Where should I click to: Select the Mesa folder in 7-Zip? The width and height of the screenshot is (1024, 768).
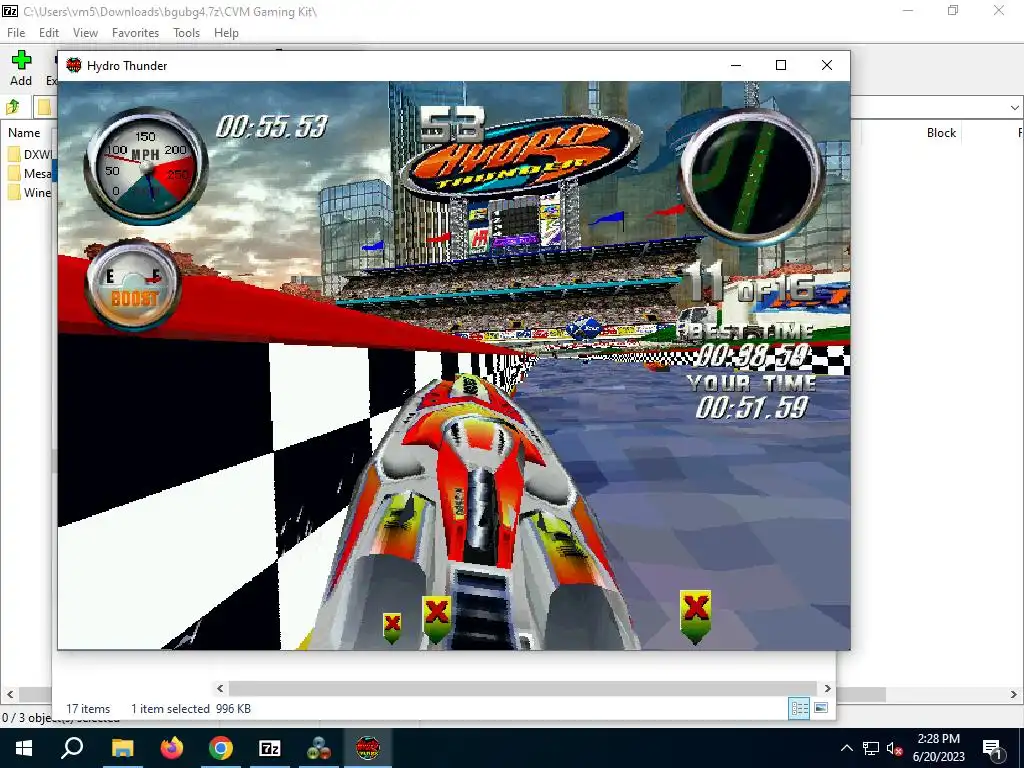tap(30, 174)
